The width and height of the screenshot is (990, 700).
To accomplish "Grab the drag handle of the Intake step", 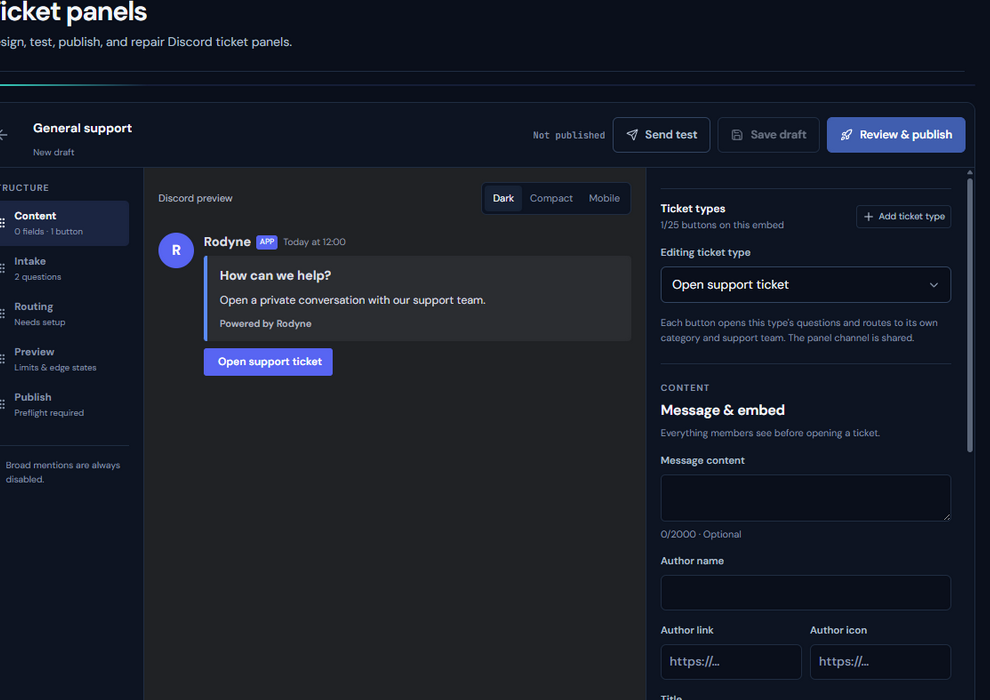I will coord(3,269).
